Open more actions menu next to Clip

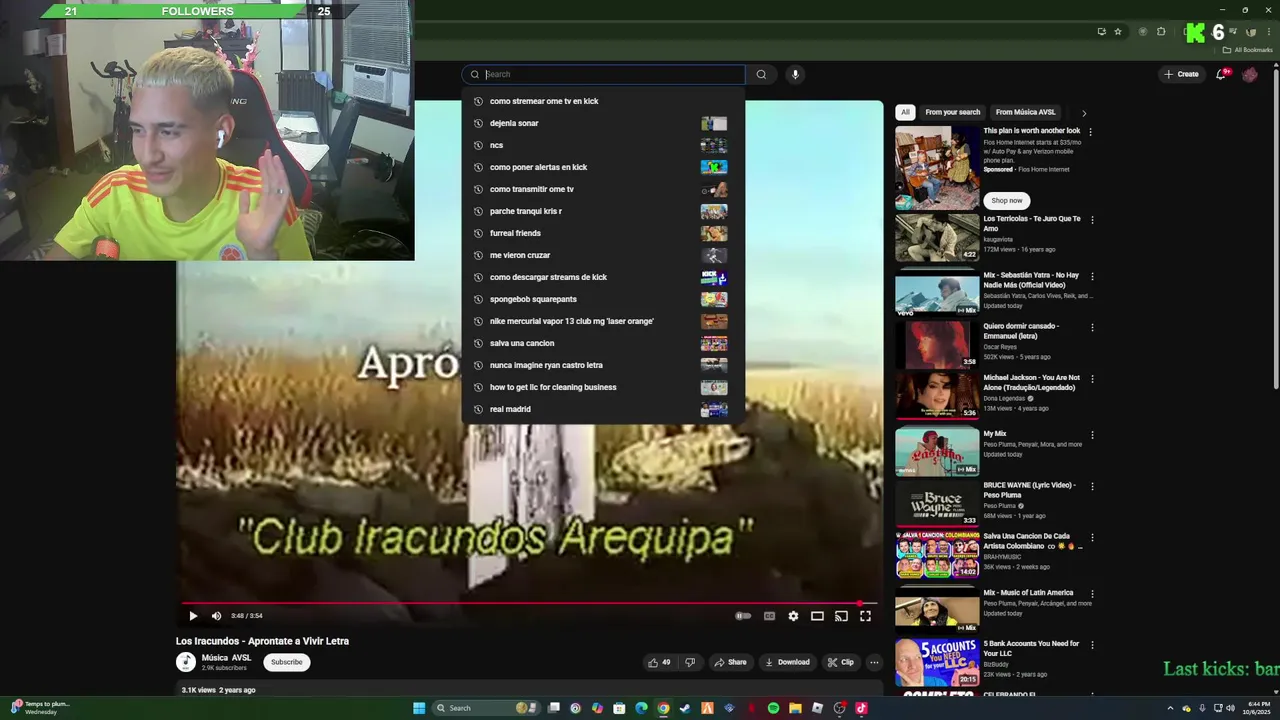[874, 662]
